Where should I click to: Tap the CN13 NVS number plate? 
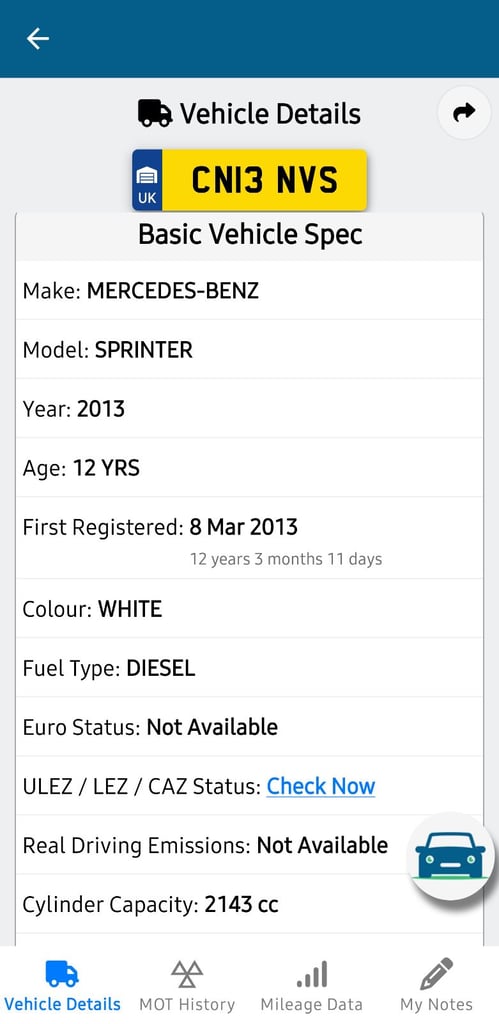coord(250,180)
